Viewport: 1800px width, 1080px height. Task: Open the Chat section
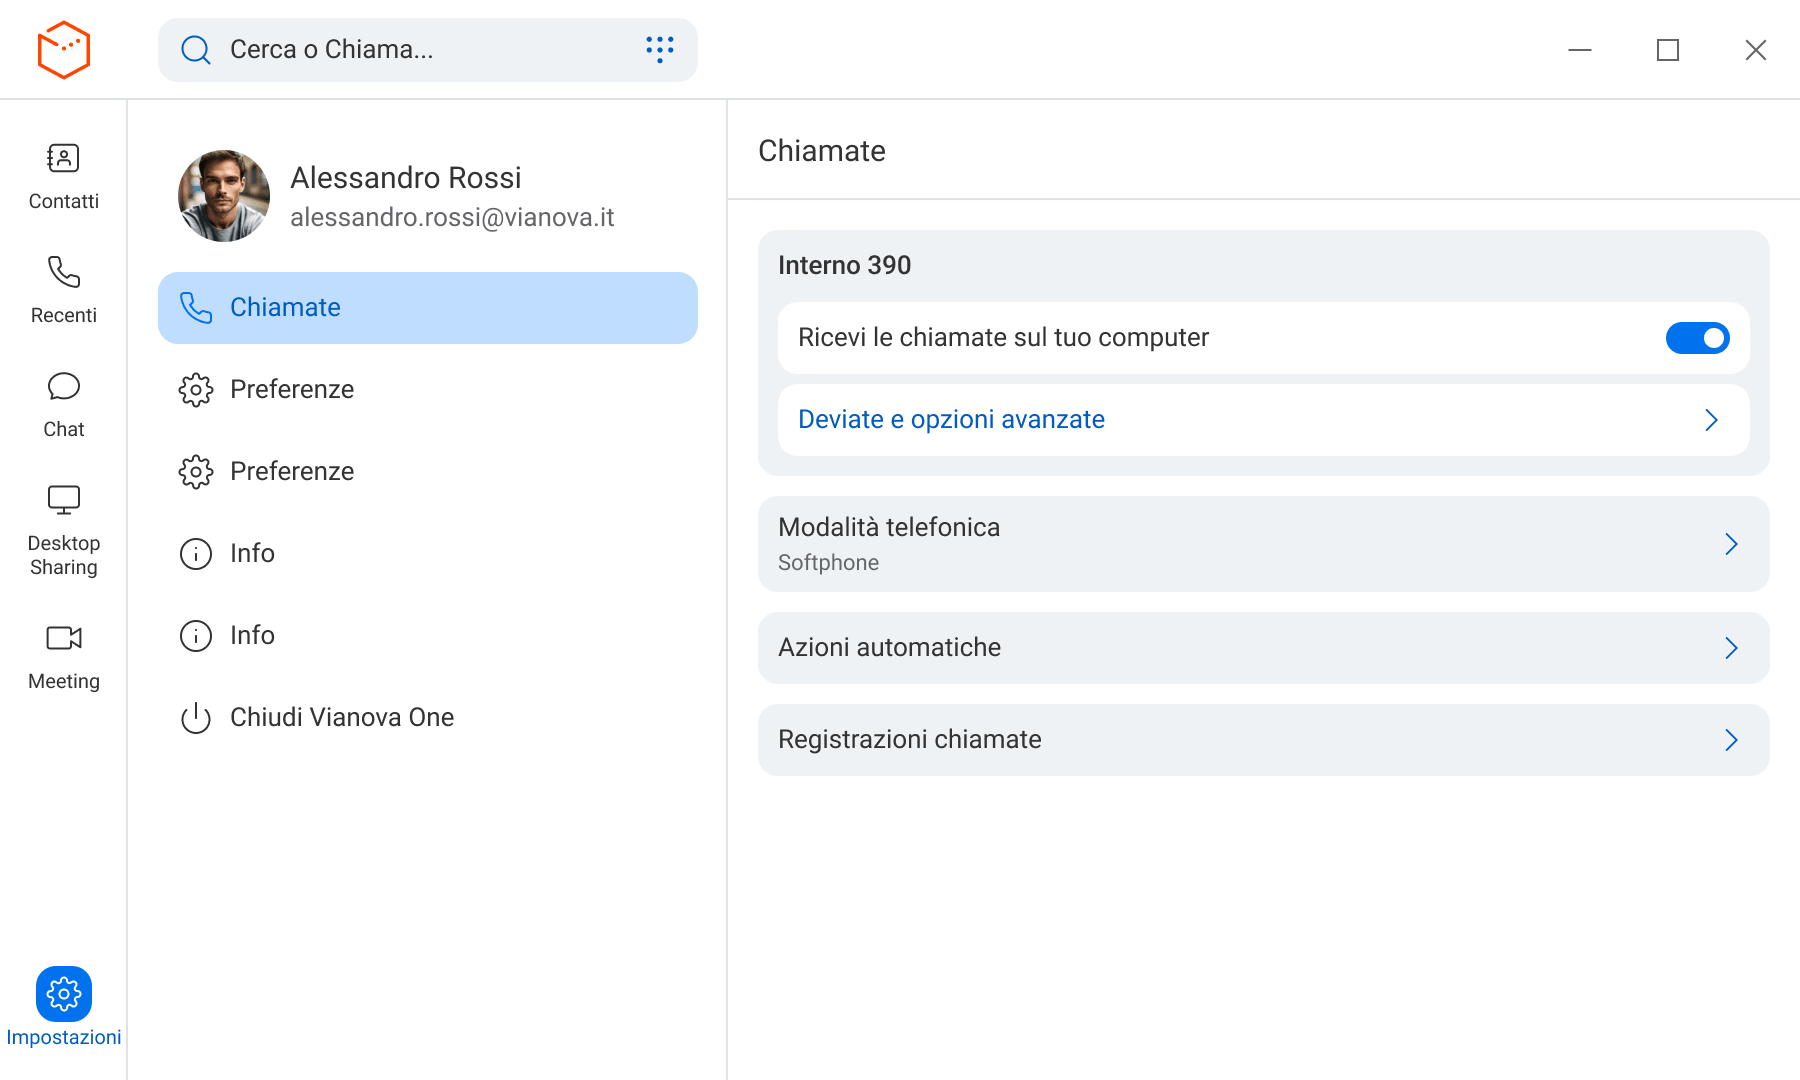63,387
